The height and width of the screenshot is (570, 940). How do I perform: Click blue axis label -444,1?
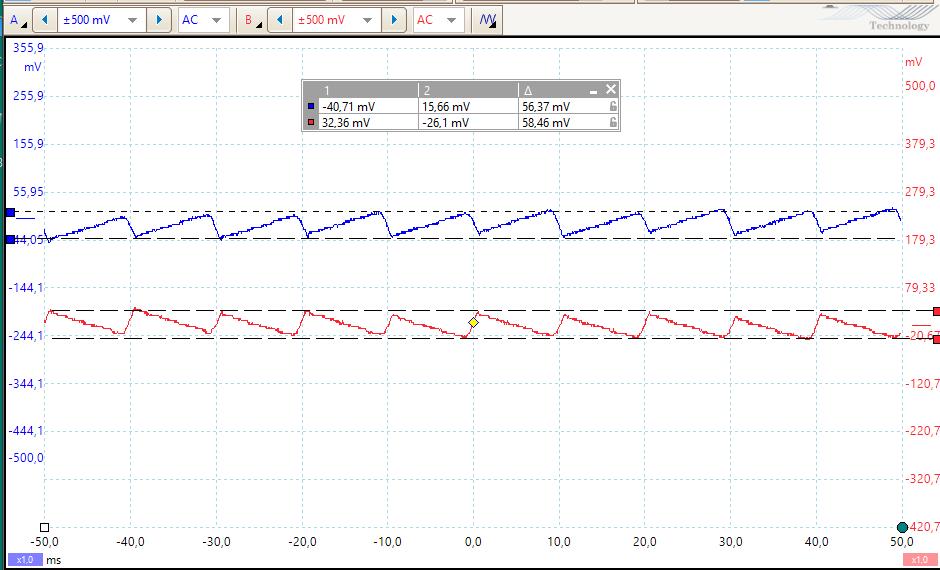(x=26, y=431)
